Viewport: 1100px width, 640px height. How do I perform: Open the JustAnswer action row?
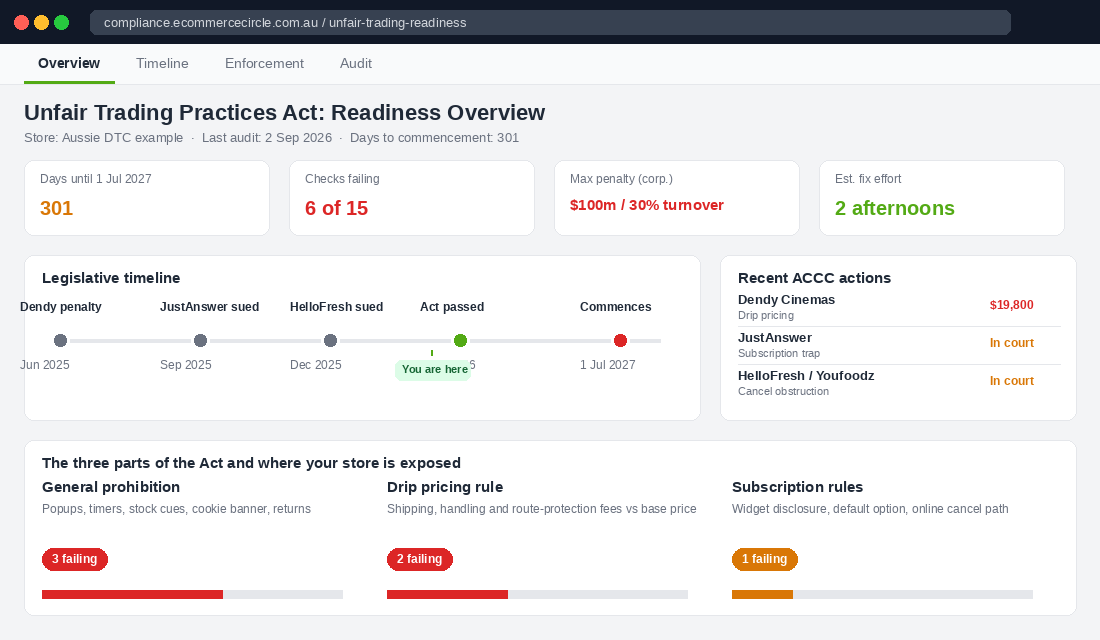899,345
